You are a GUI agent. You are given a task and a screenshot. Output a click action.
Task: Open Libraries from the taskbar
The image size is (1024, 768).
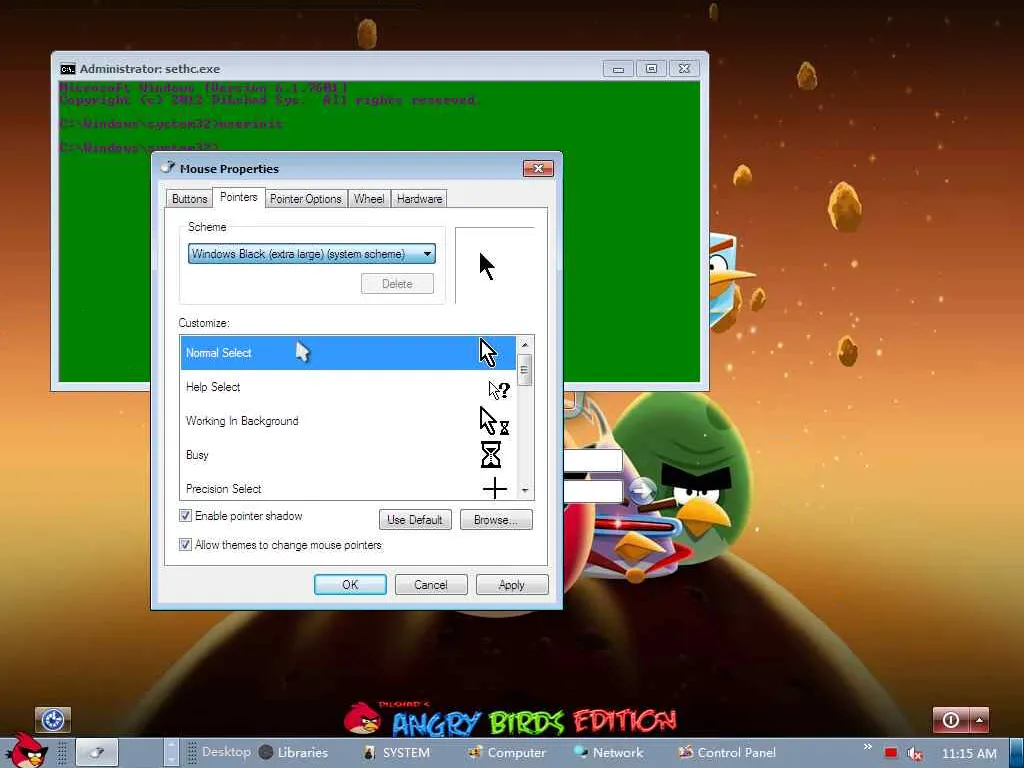(294, 752)
